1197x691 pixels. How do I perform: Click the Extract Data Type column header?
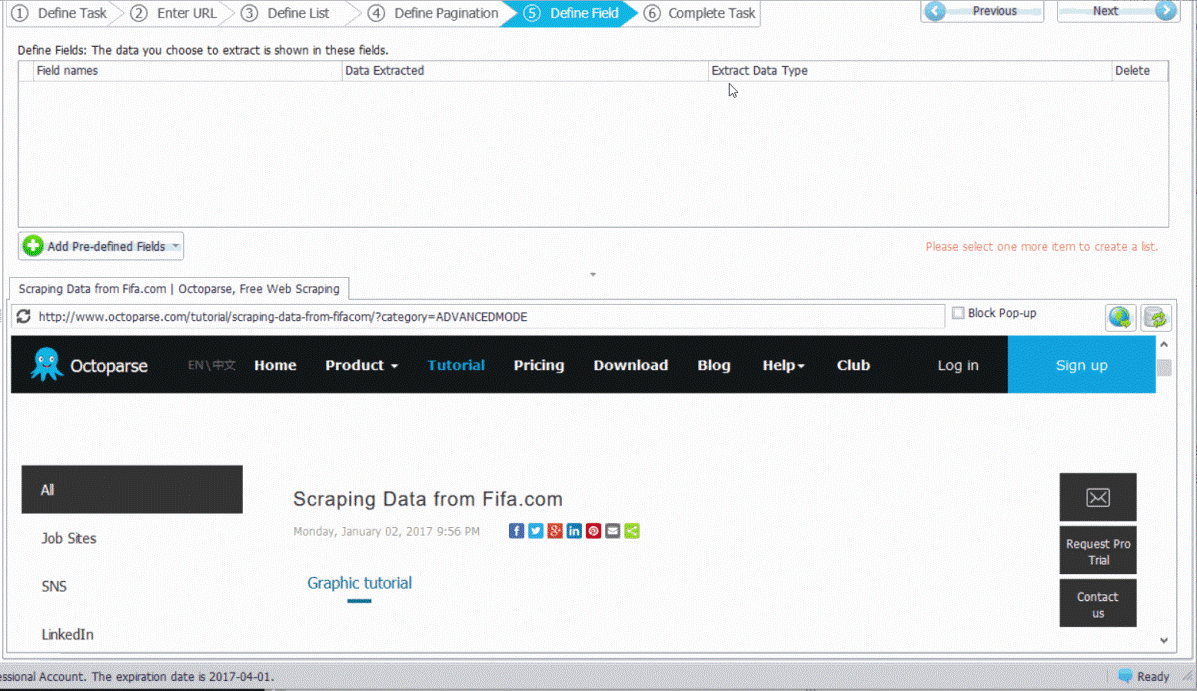(910, 70)
